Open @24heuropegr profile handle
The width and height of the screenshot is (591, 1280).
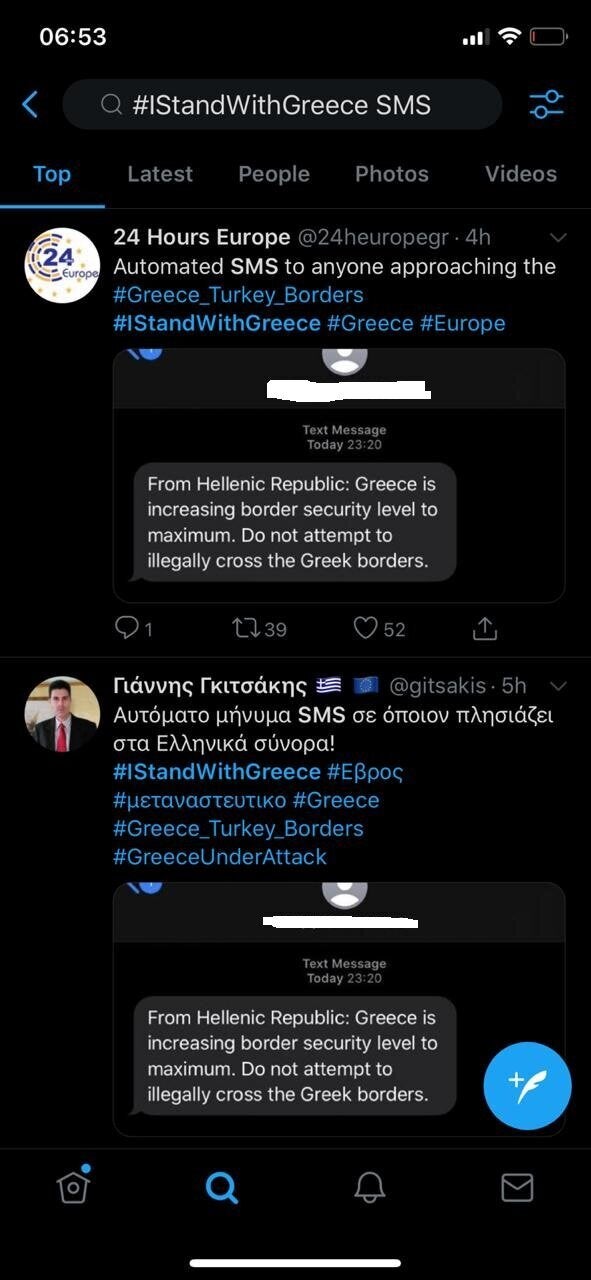click(x=390, y=238)
